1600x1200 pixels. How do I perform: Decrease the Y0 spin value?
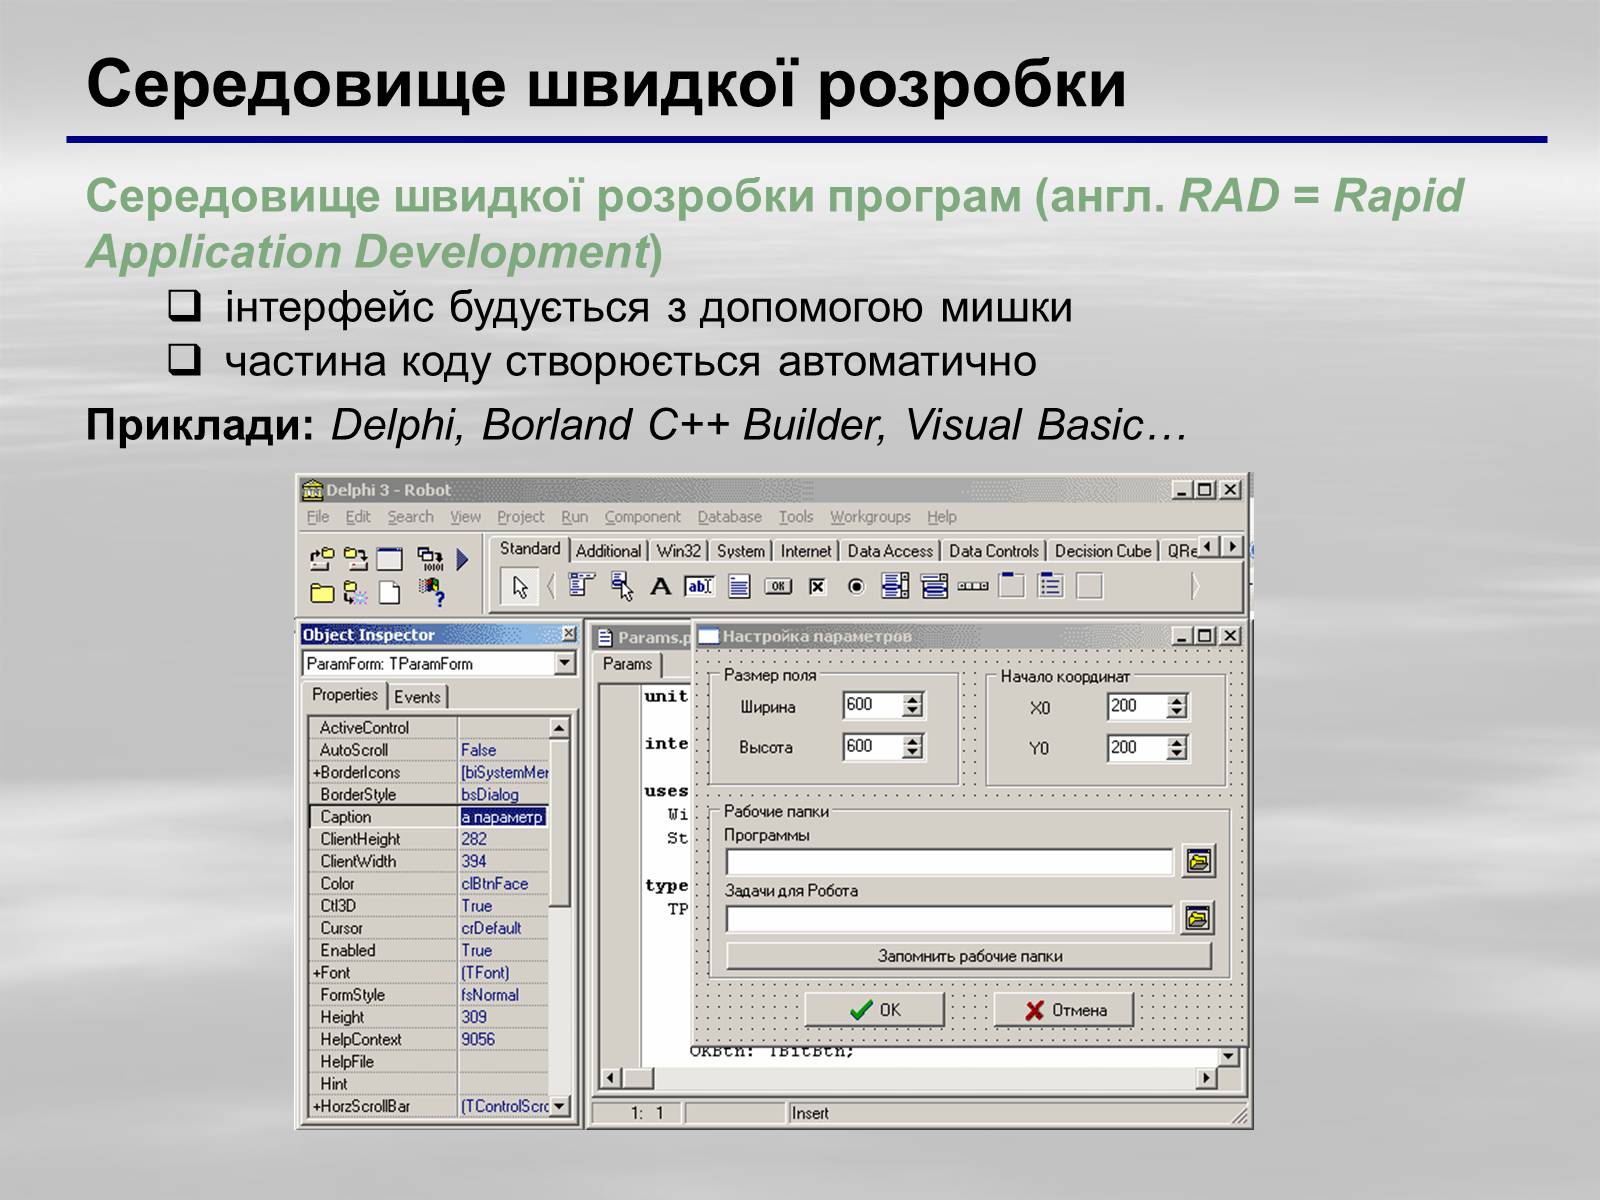pos(1177,754)
